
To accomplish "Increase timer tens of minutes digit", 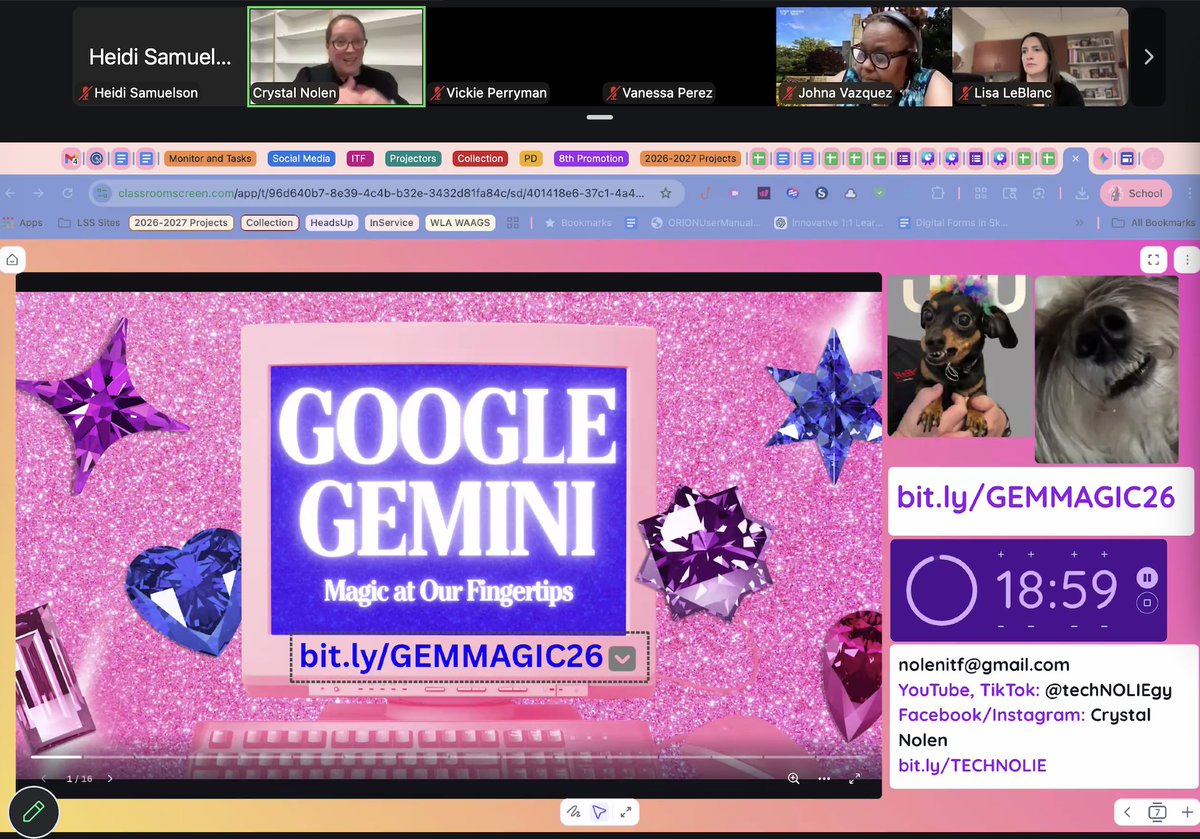I will pyautogui.click(x=1002, y=554).
